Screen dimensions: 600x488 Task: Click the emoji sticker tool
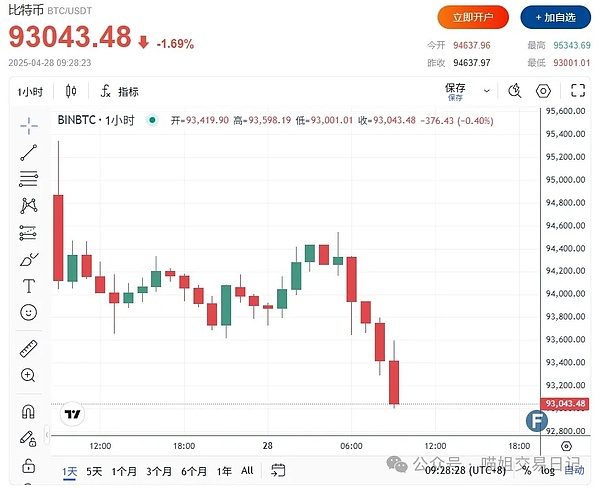[28, 312]
